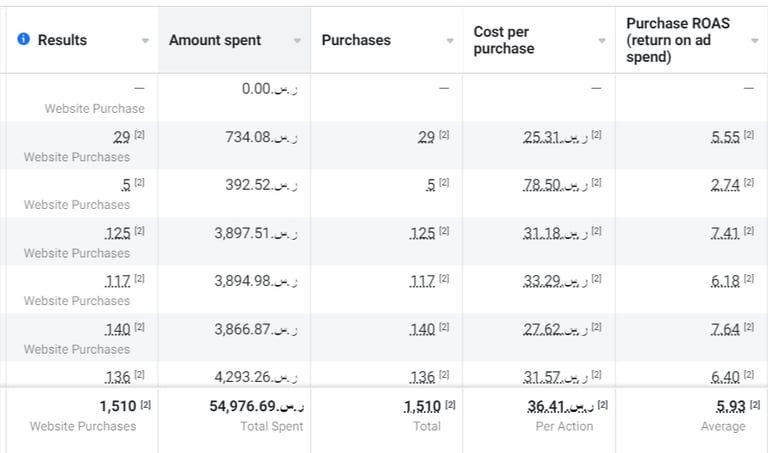
Task: Open the Cost per purchase dropdown arrow
Action: 602,41
